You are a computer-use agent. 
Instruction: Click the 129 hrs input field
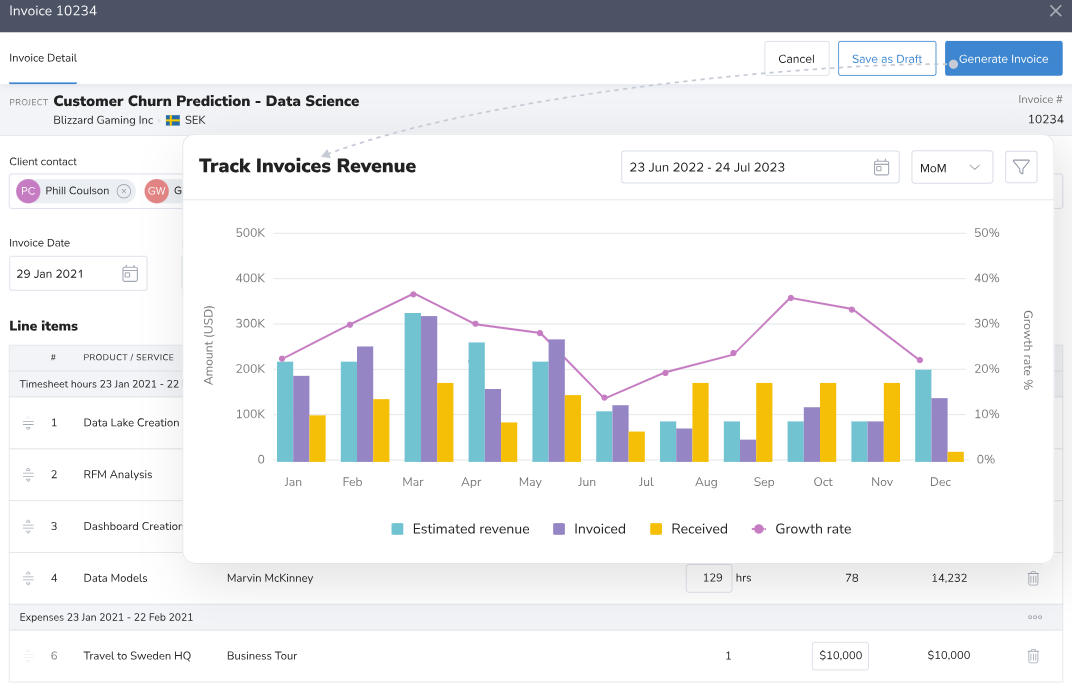[707, 578]
